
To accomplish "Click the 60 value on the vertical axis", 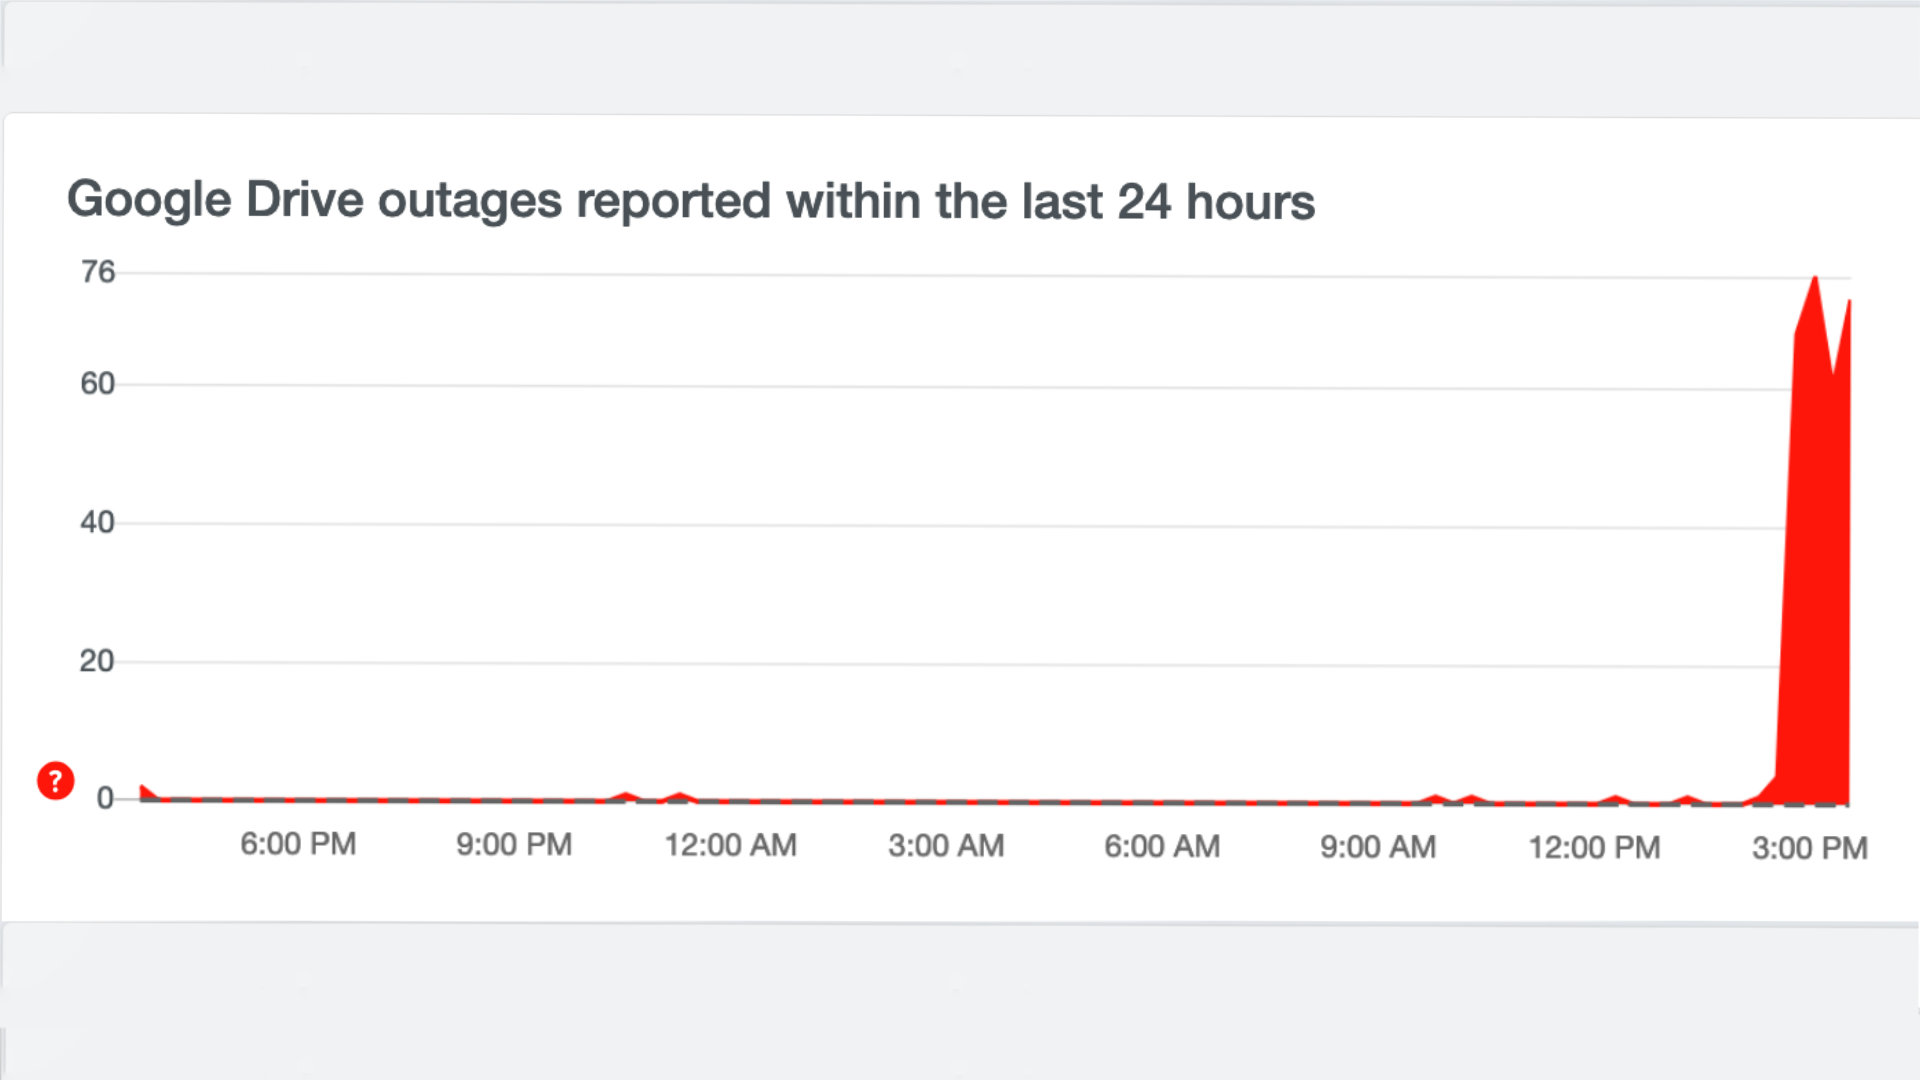I will click(98, 384).
